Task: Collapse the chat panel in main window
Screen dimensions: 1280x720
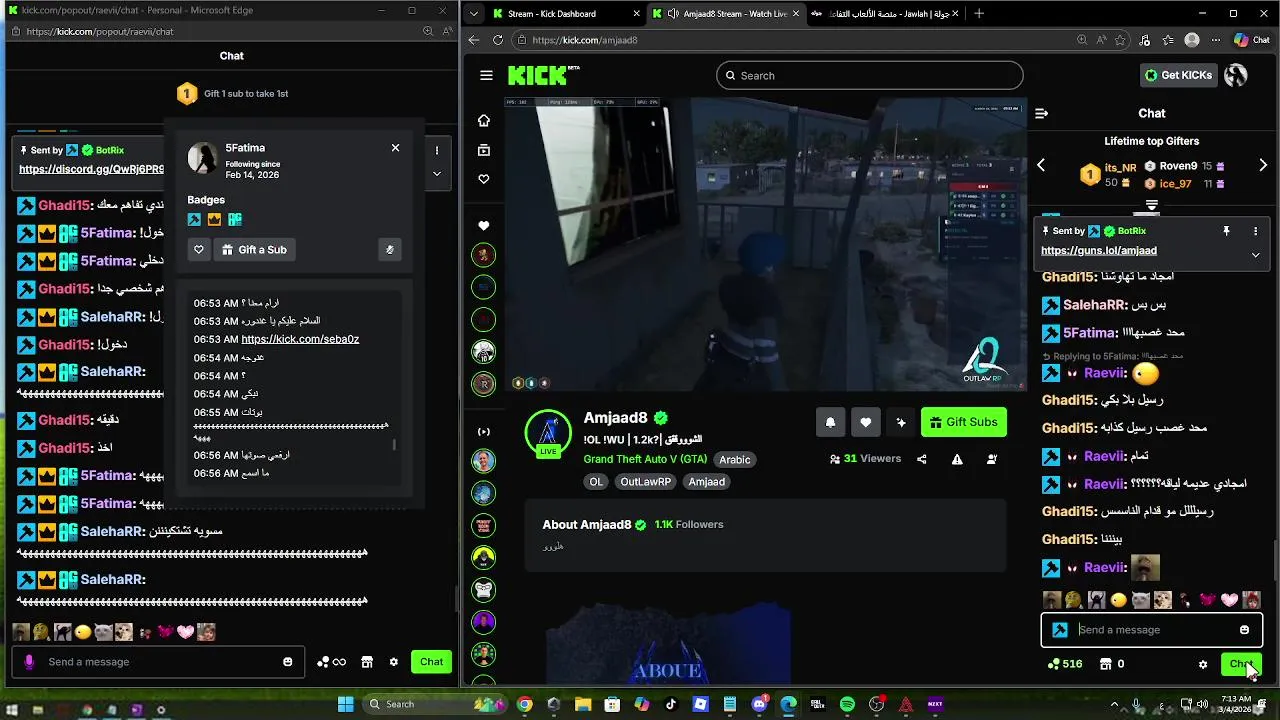Action: (x=1041, y=113)
